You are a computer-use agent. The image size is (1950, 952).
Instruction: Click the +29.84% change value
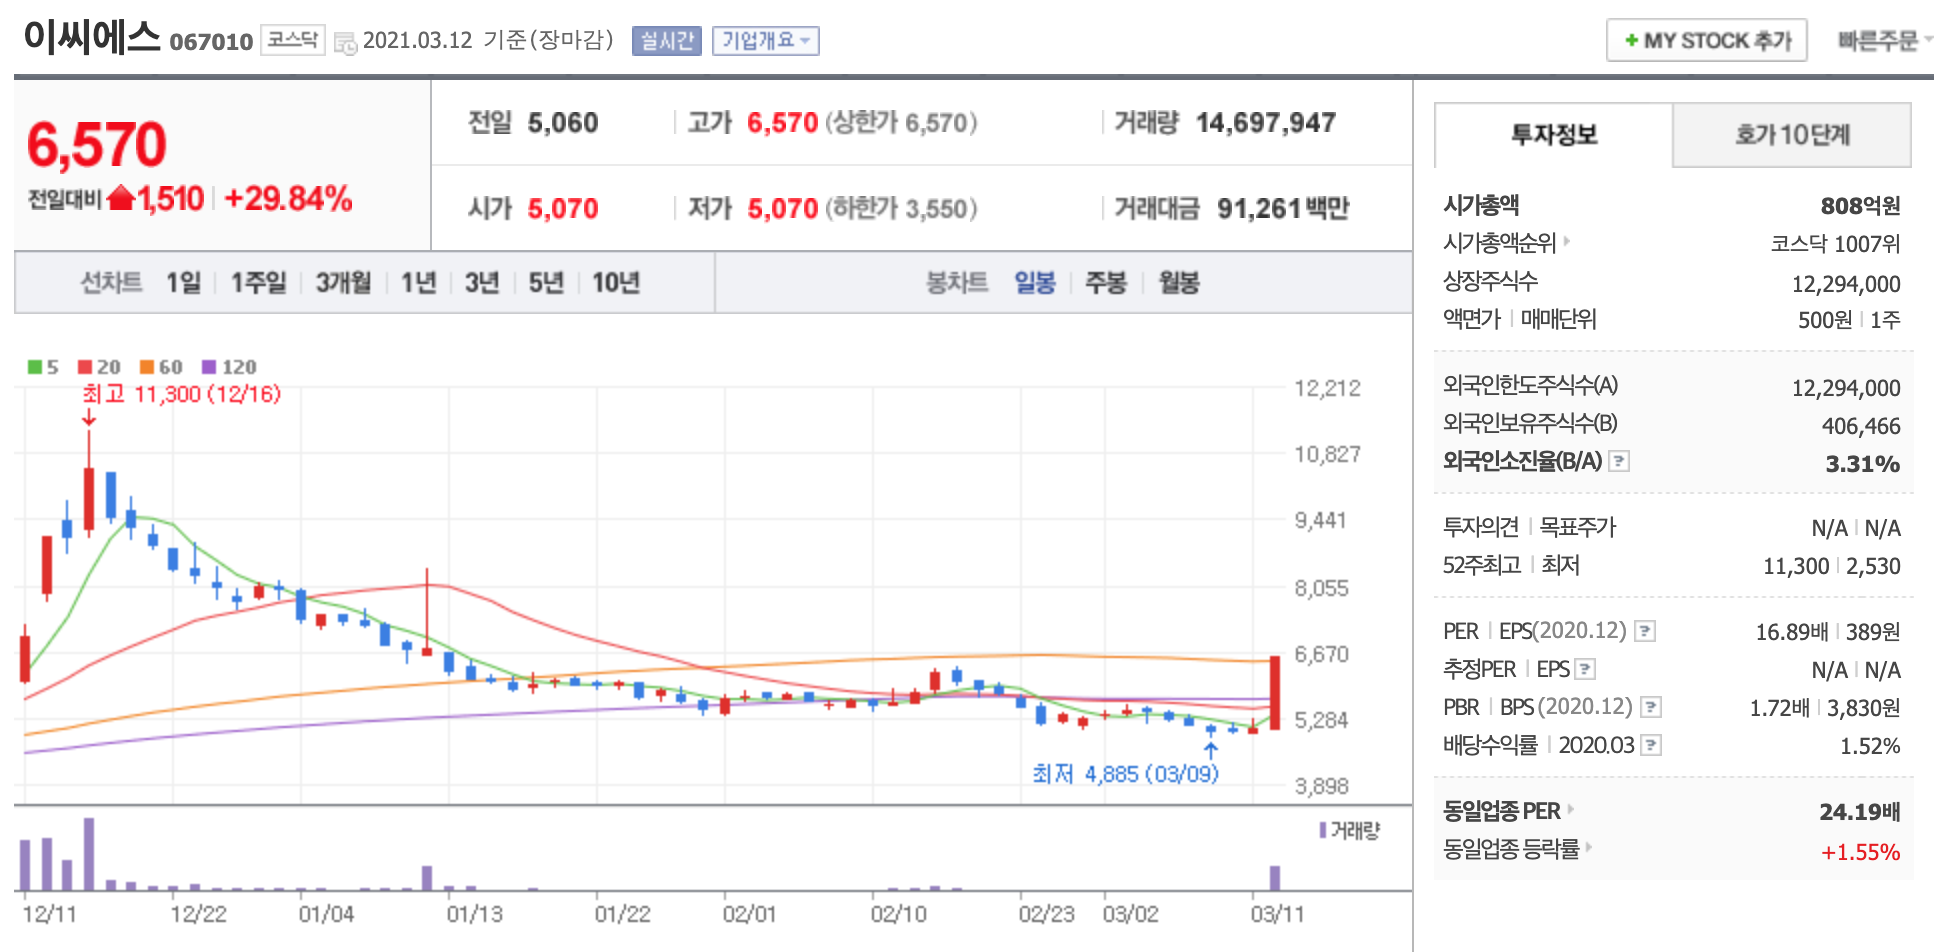[288, 198]
